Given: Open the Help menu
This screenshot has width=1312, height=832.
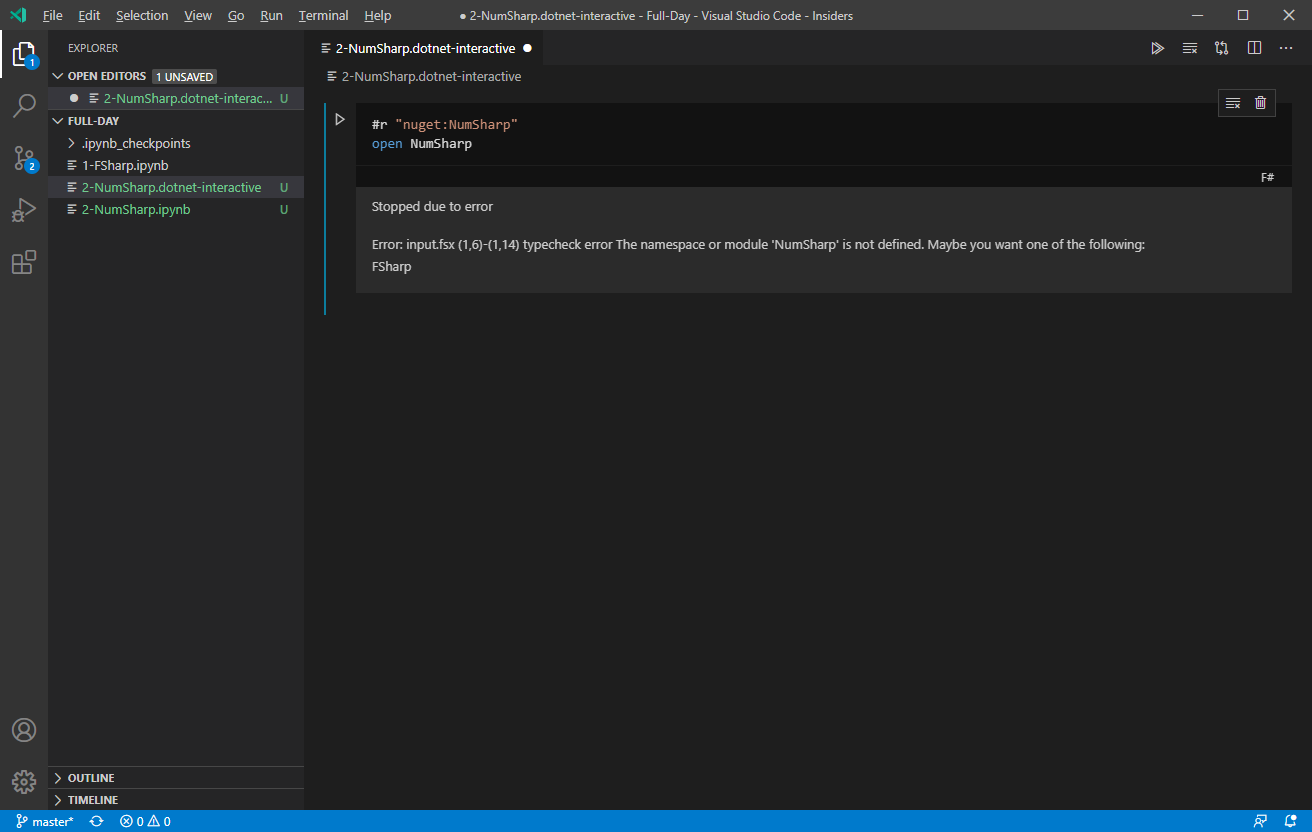Looking at the screenshot, I should pos(378,15).
